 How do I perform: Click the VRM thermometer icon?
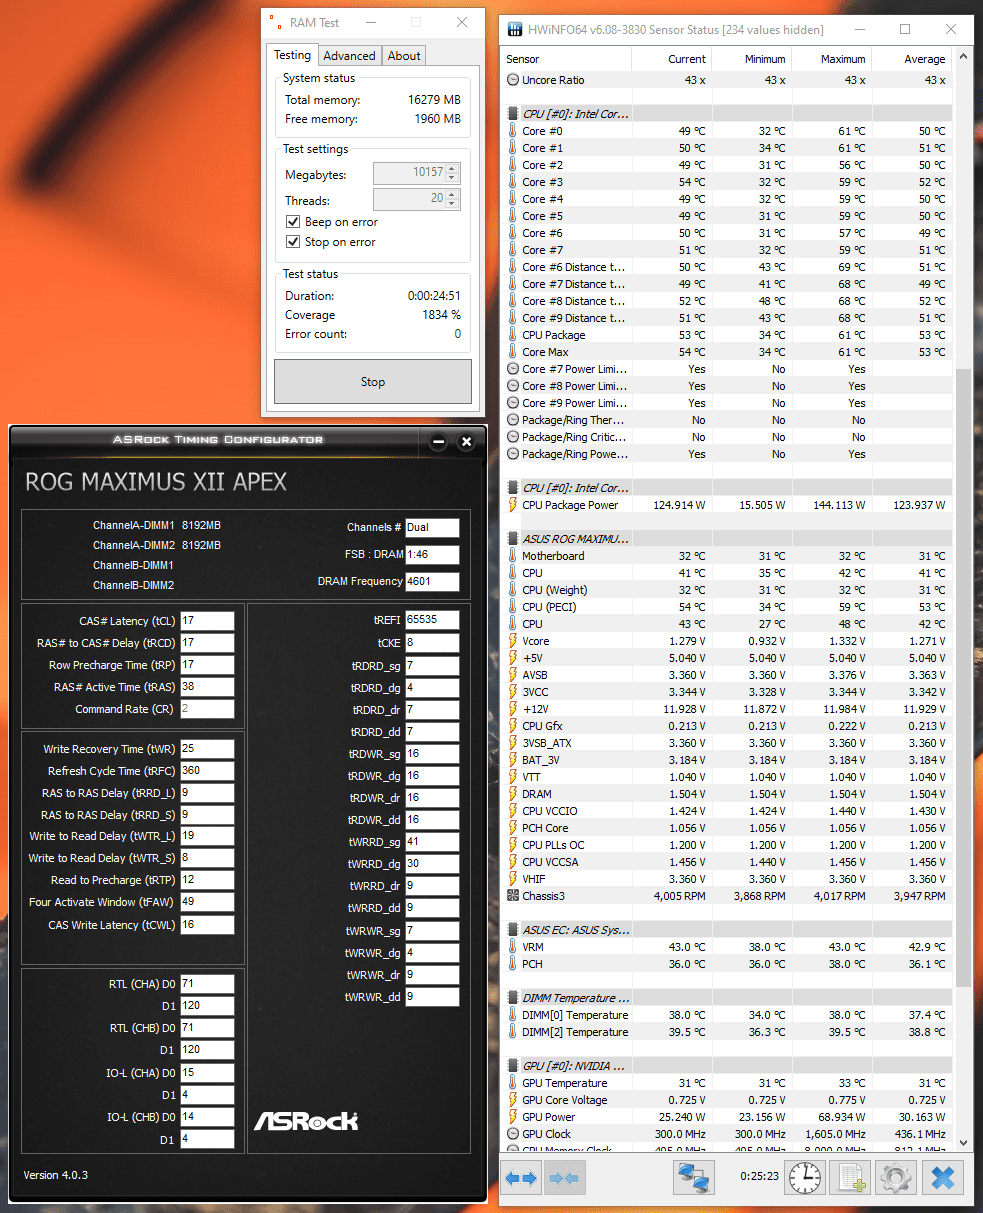click(x=513, y=947)
